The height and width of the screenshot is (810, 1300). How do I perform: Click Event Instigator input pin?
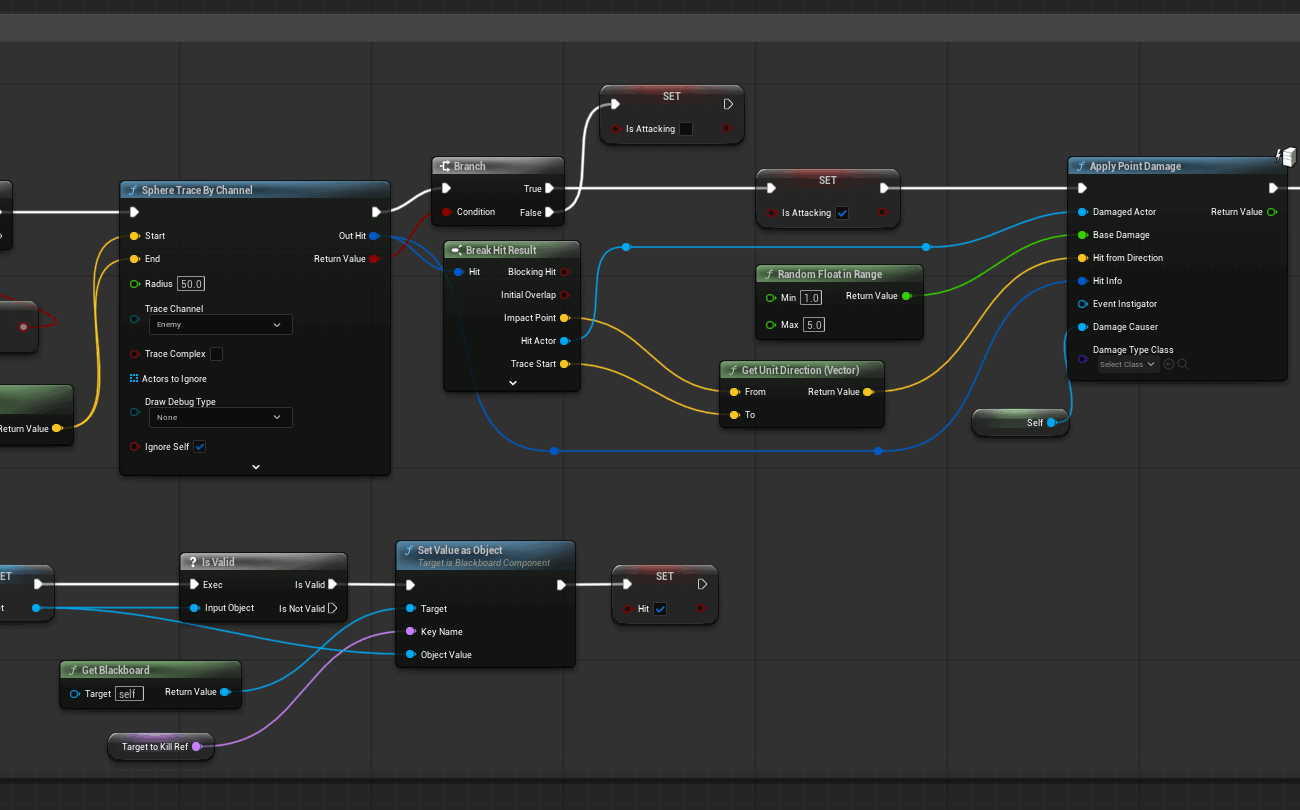coord(1082,304)
